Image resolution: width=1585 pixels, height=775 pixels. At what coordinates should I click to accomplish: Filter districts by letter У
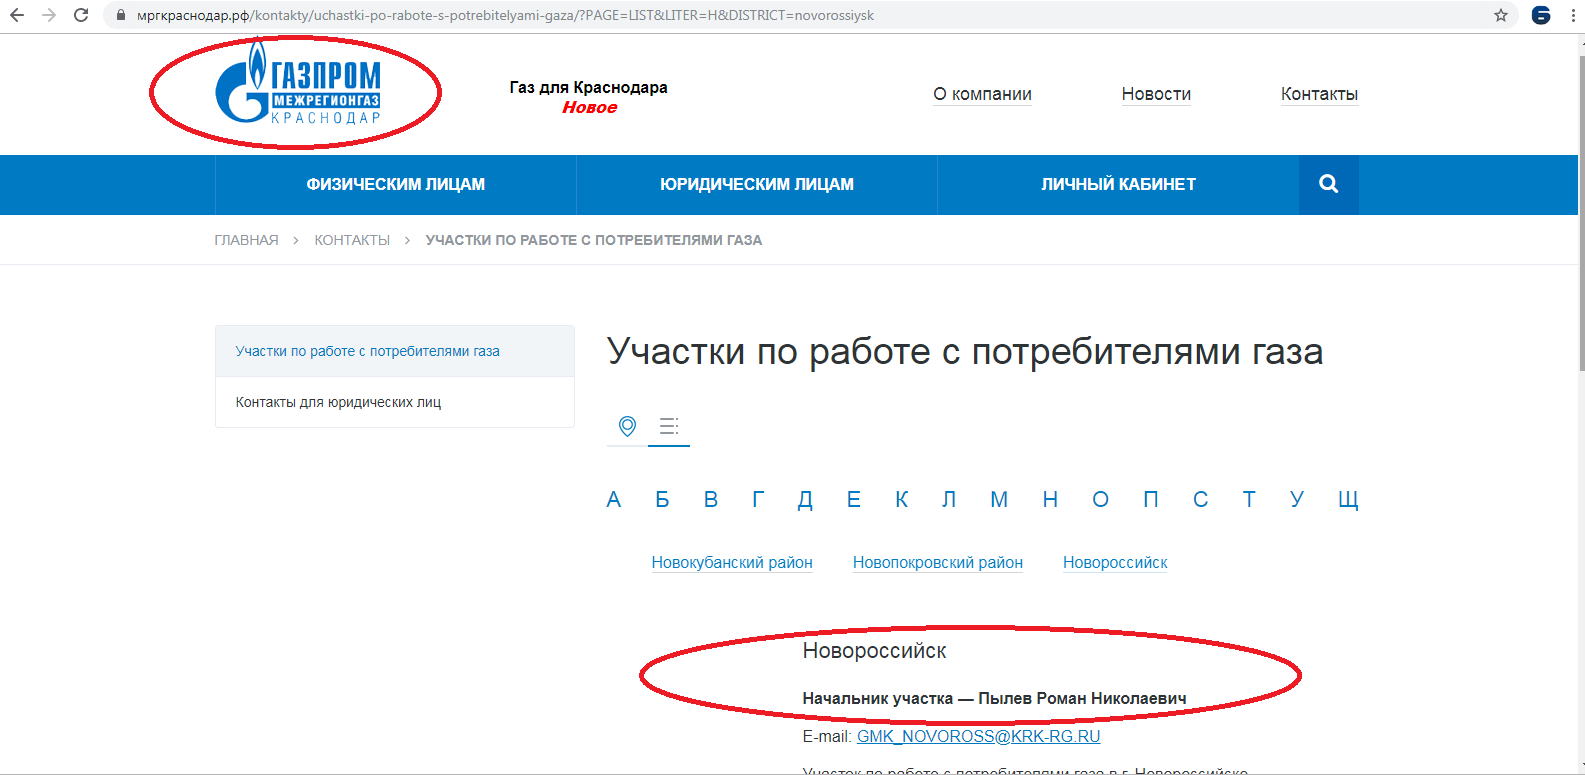1297,499
